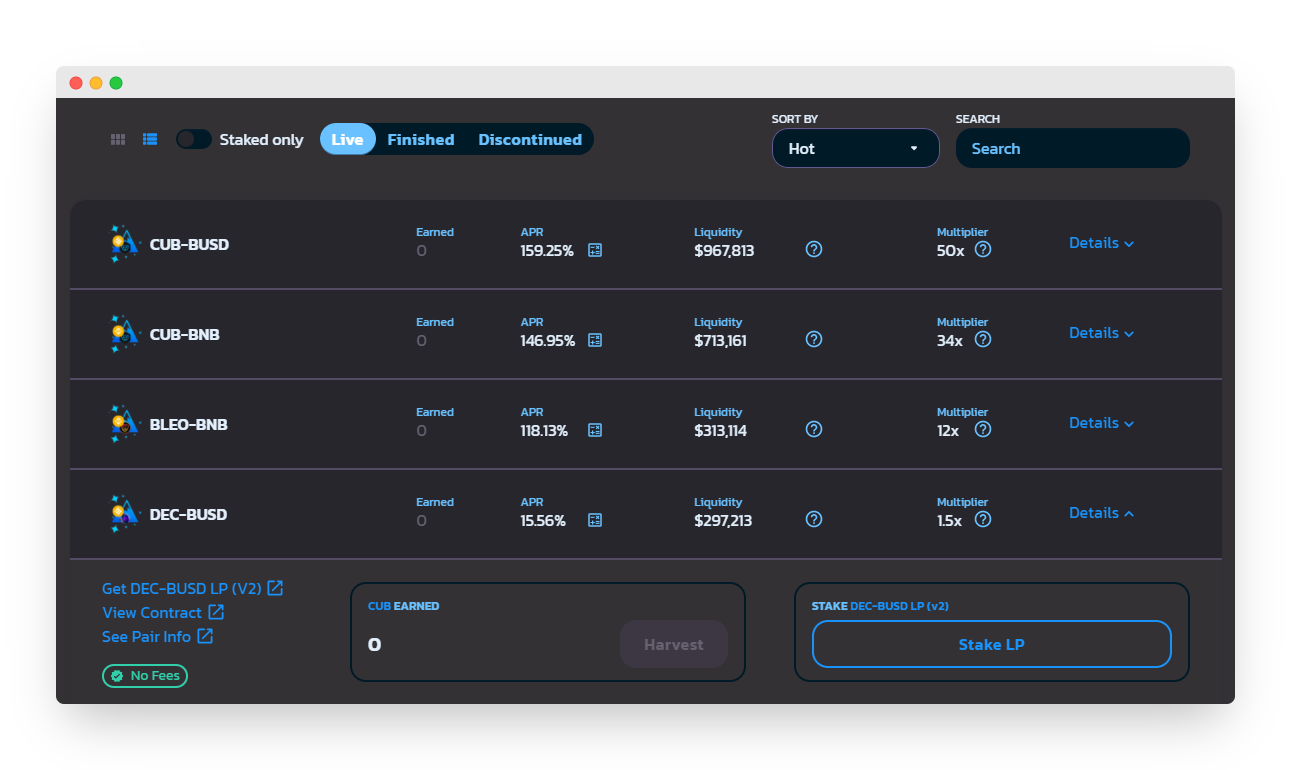1291x770 pixels.
Task: Click the $297,213 liquidity value
Action: click(723, 520)
